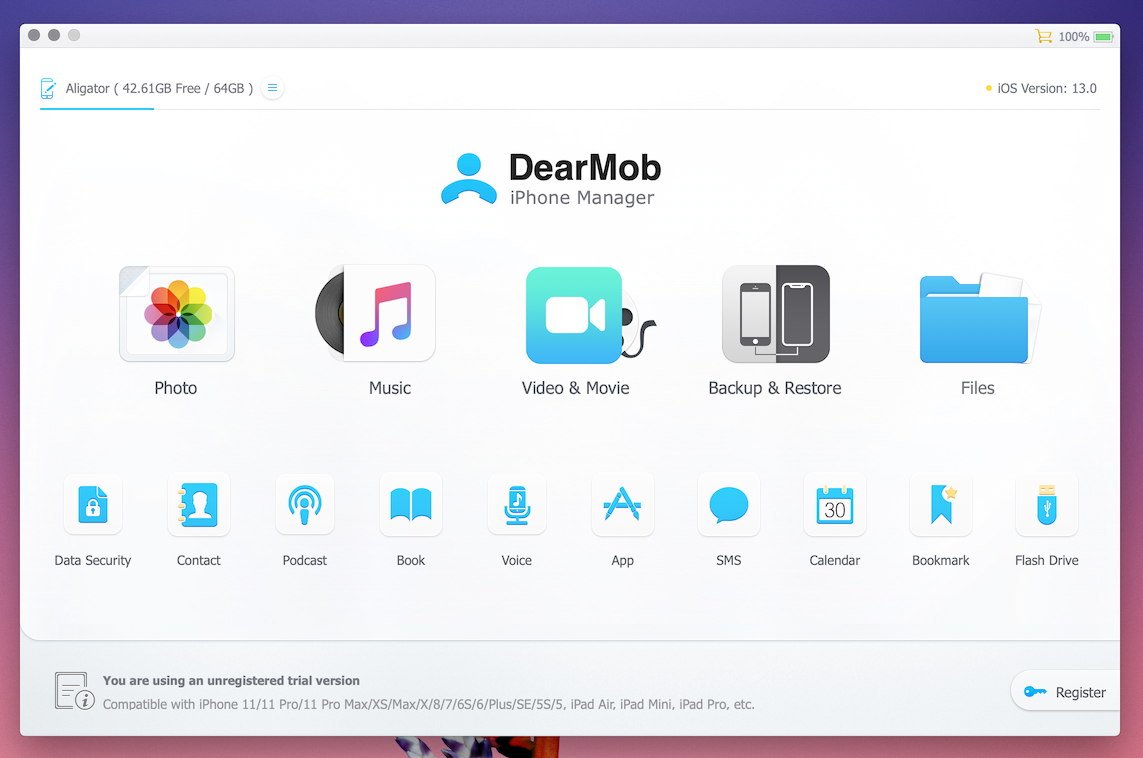Open the Podcast icon

pyautogui.click(x=305, y=504)
